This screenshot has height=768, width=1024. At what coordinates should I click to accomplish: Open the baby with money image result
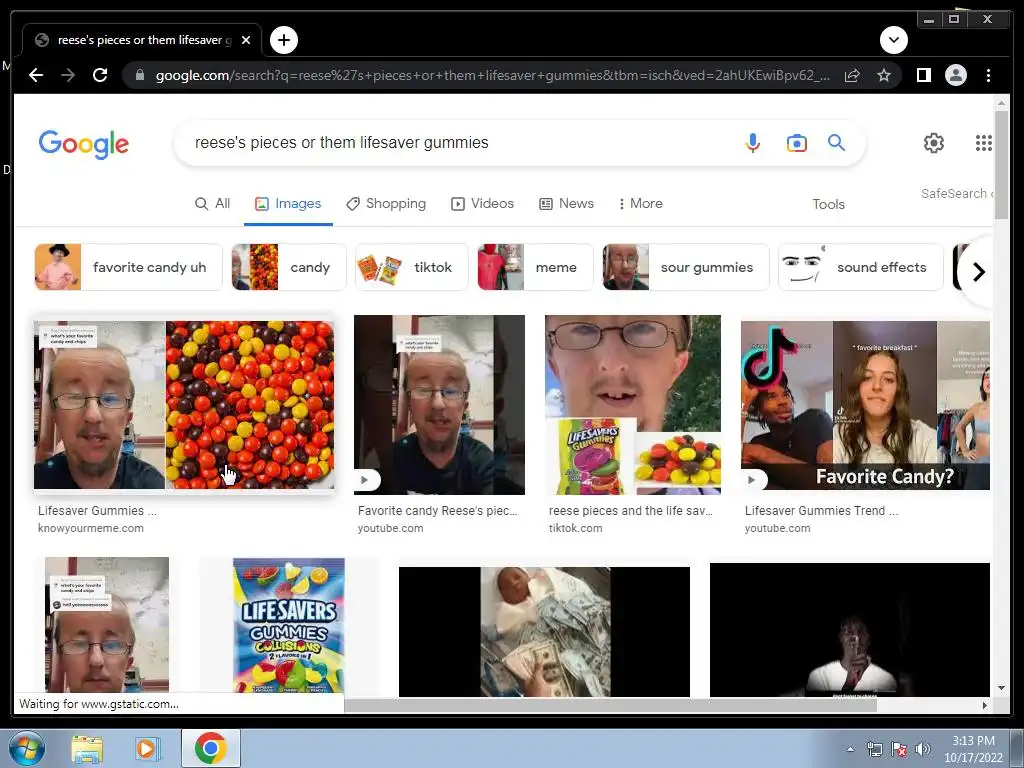click(544, 632)
